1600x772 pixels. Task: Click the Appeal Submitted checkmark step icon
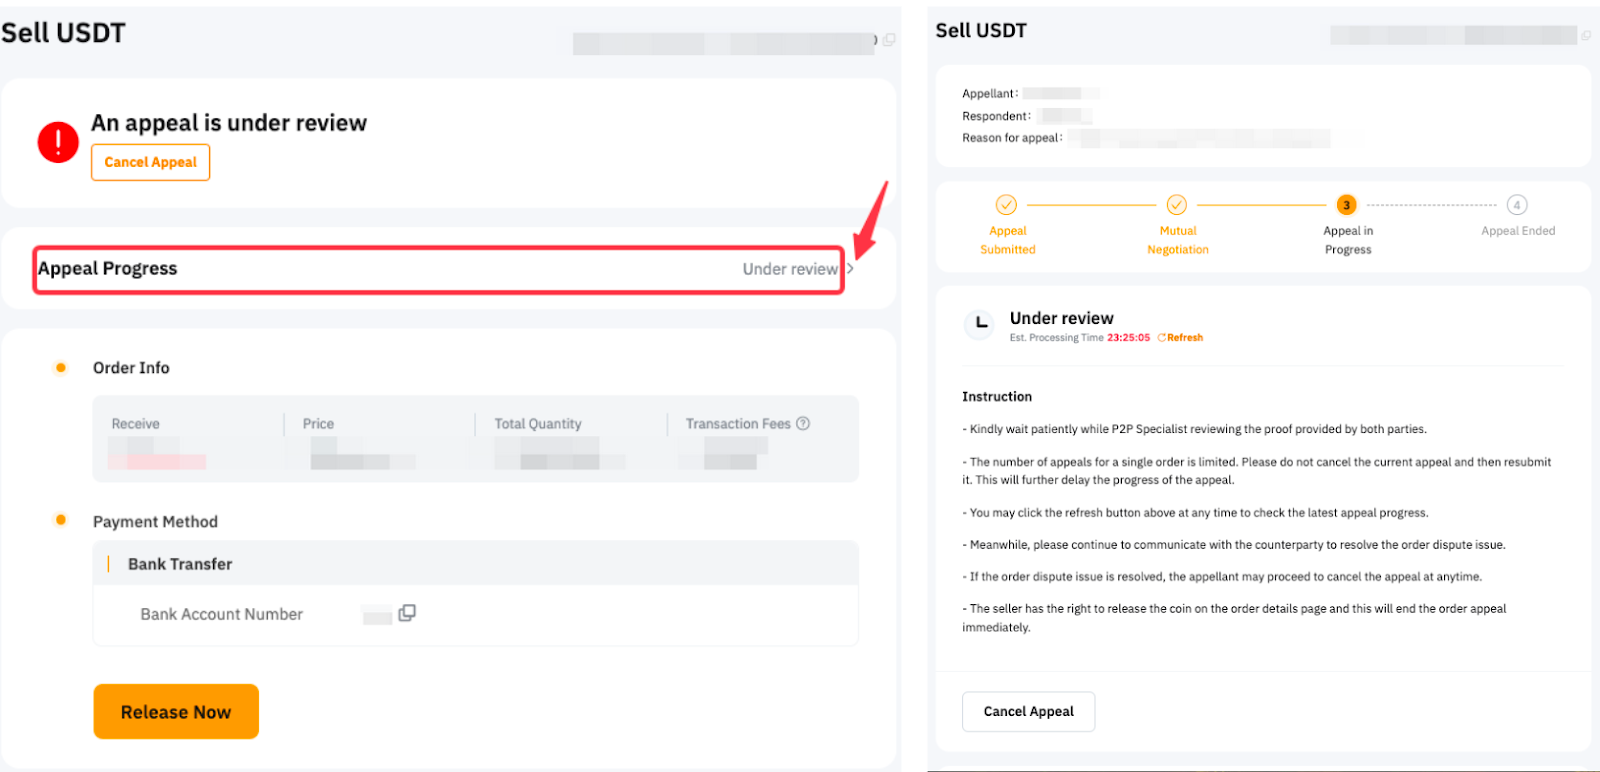tap(1006, 205)
